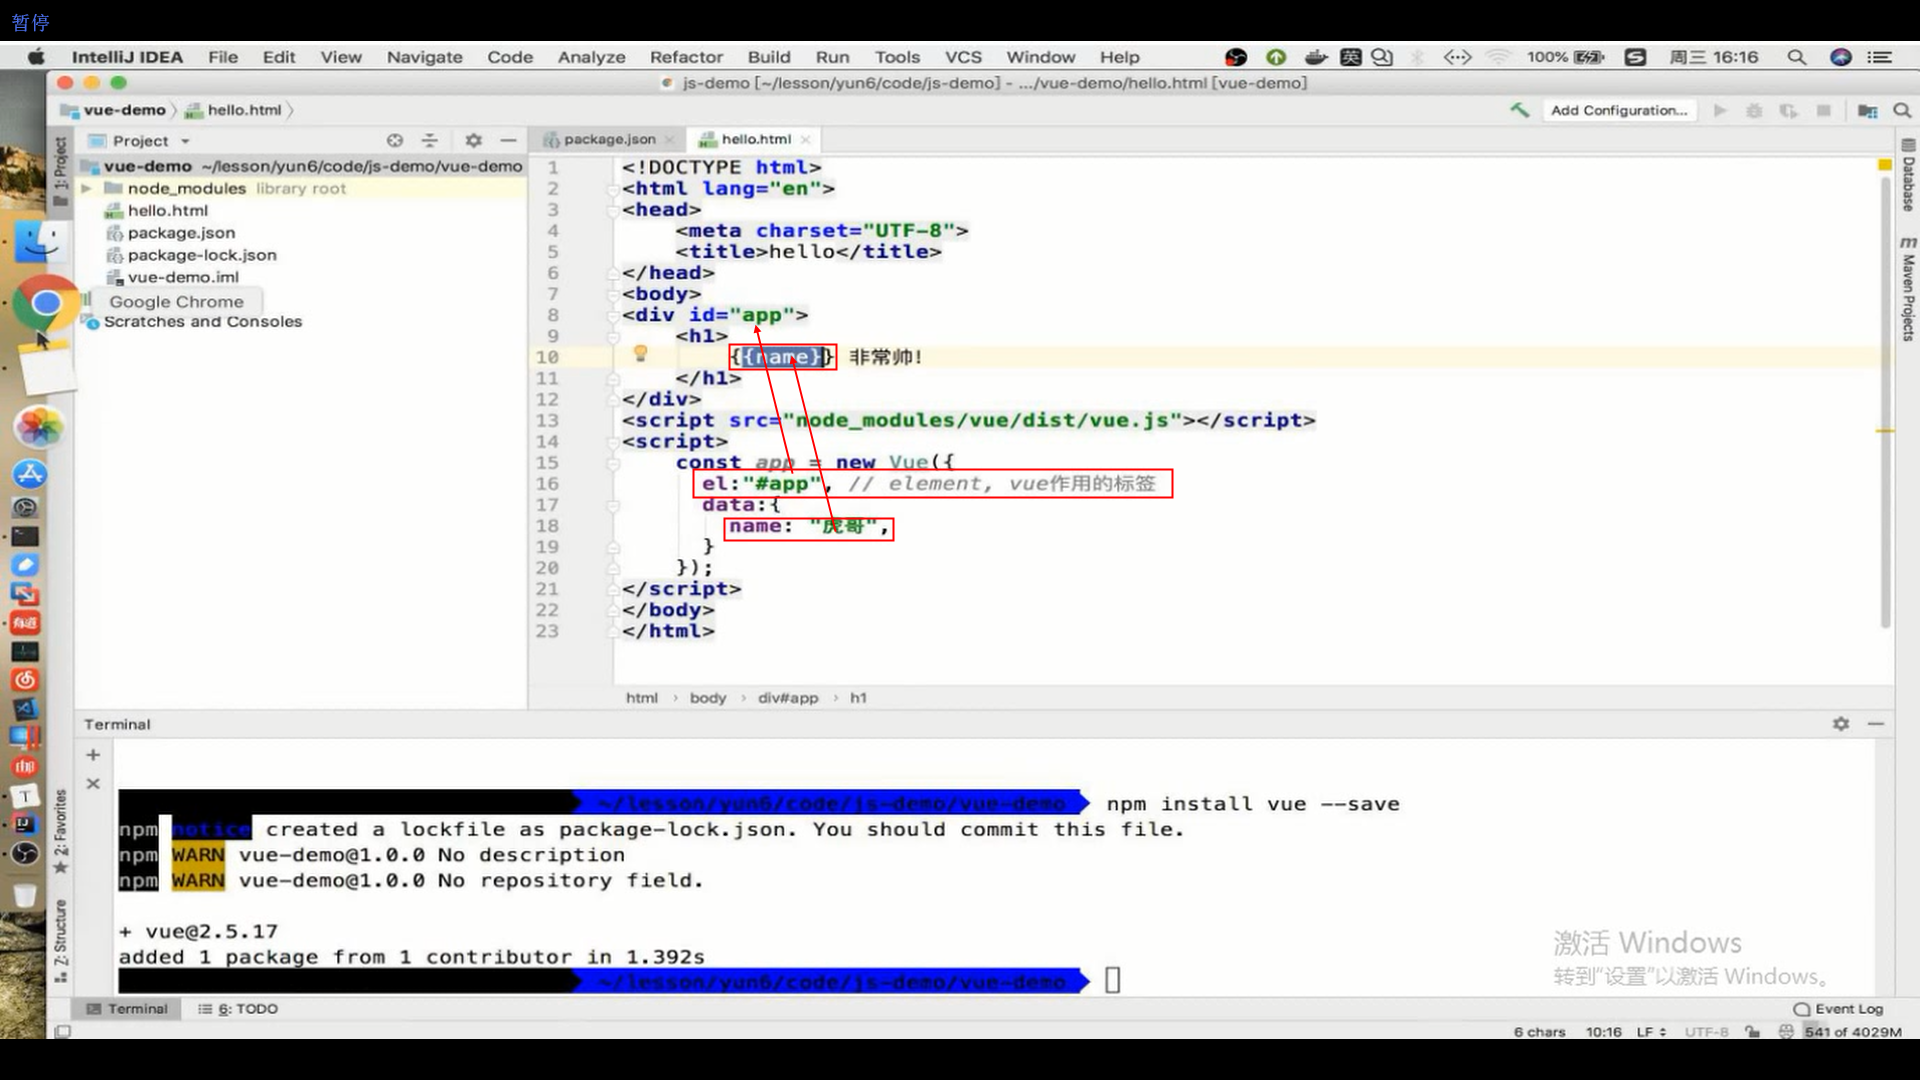Open Project Structure toolbar icon
The image size is (1920, 1080).
[x=1866, y=110]
